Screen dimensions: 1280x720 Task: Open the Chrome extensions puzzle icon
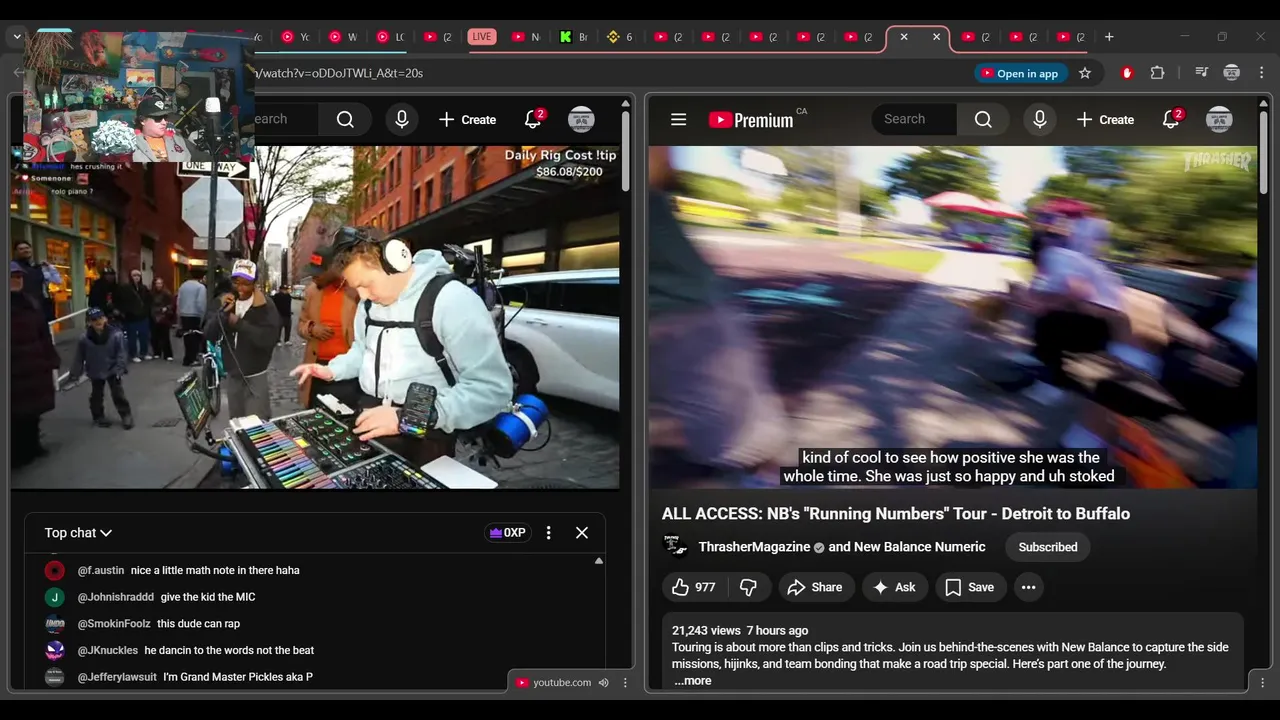[1158, 73]
